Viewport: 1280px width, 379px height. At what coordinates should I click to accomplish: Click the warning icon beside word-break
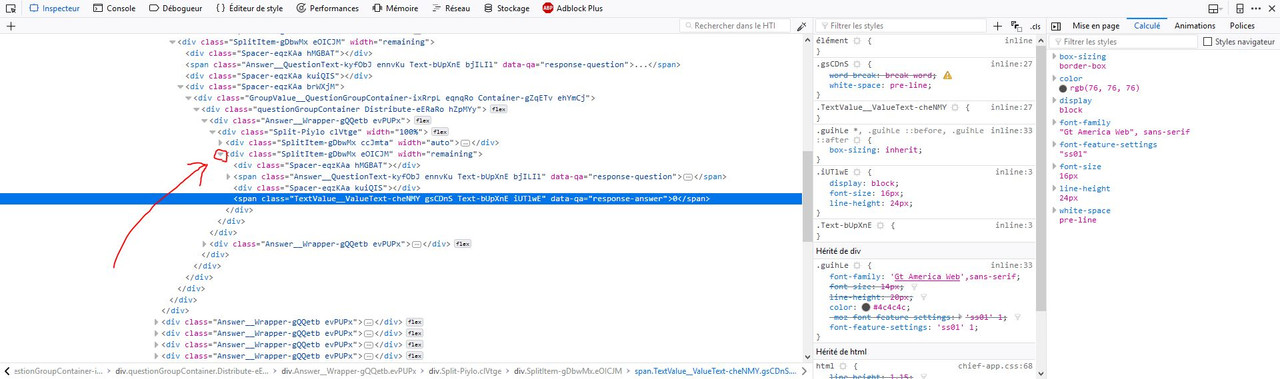947,75
